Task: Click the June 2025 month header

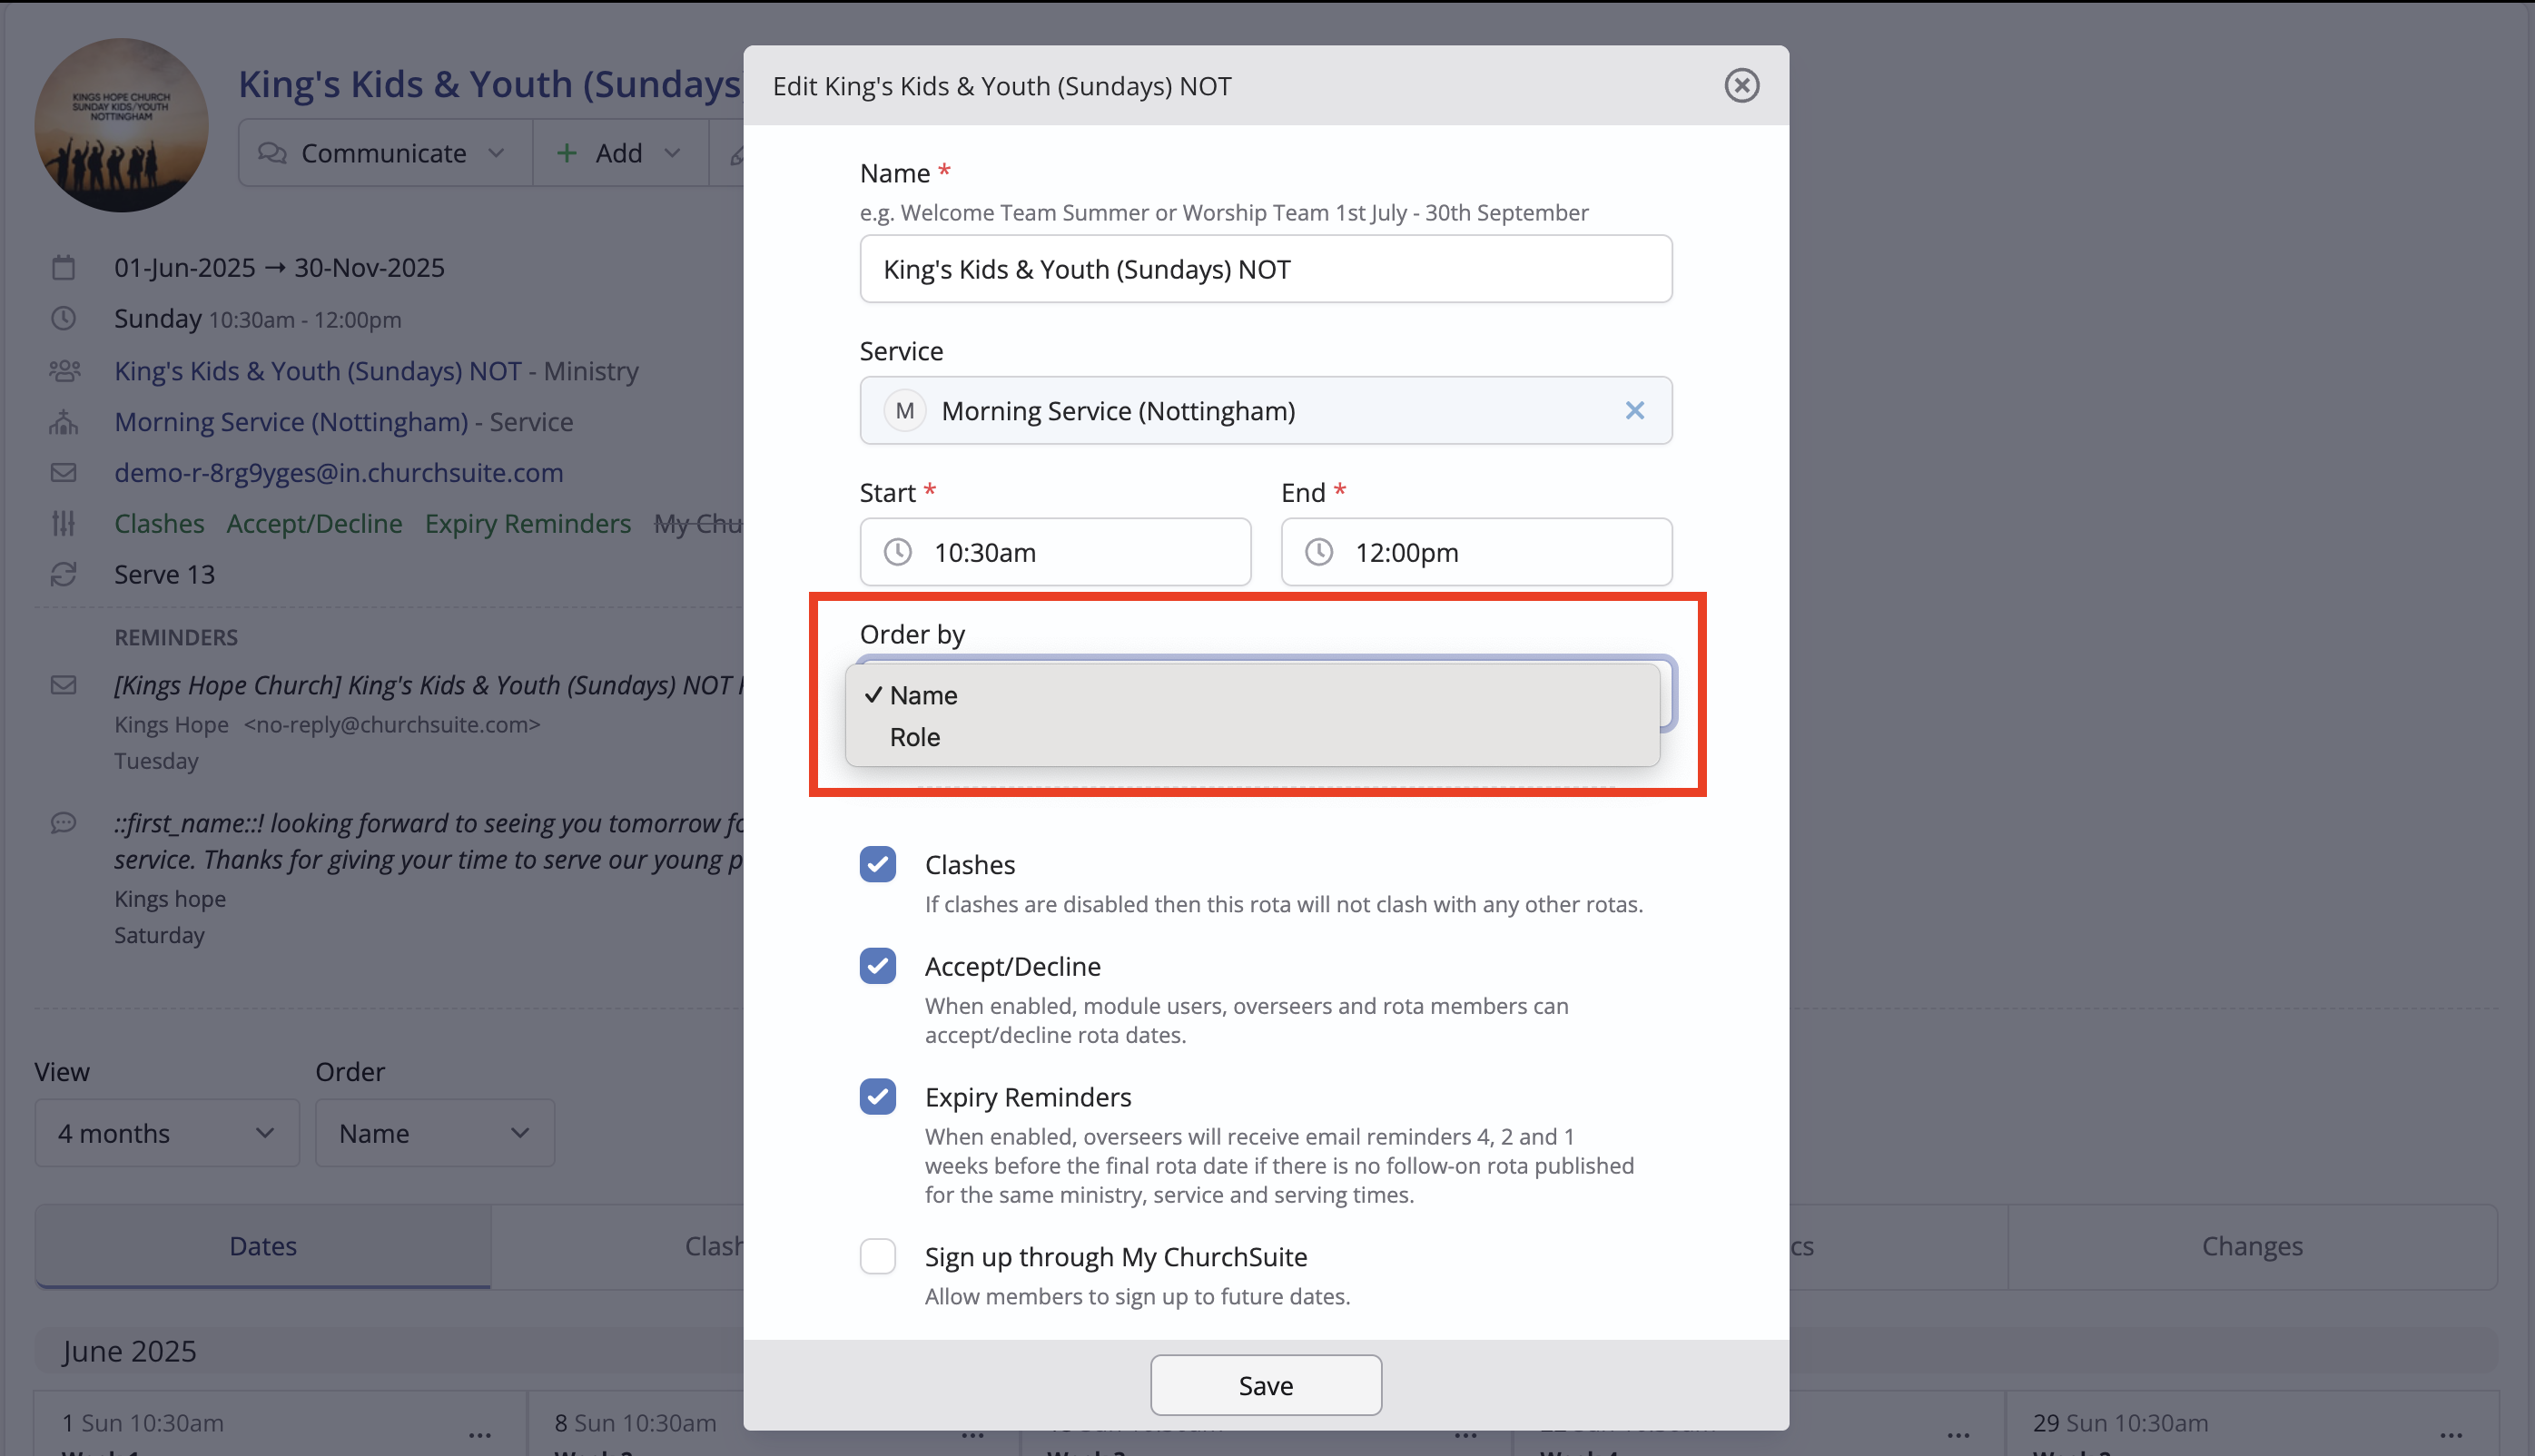Action: (x=129, y=1351)
